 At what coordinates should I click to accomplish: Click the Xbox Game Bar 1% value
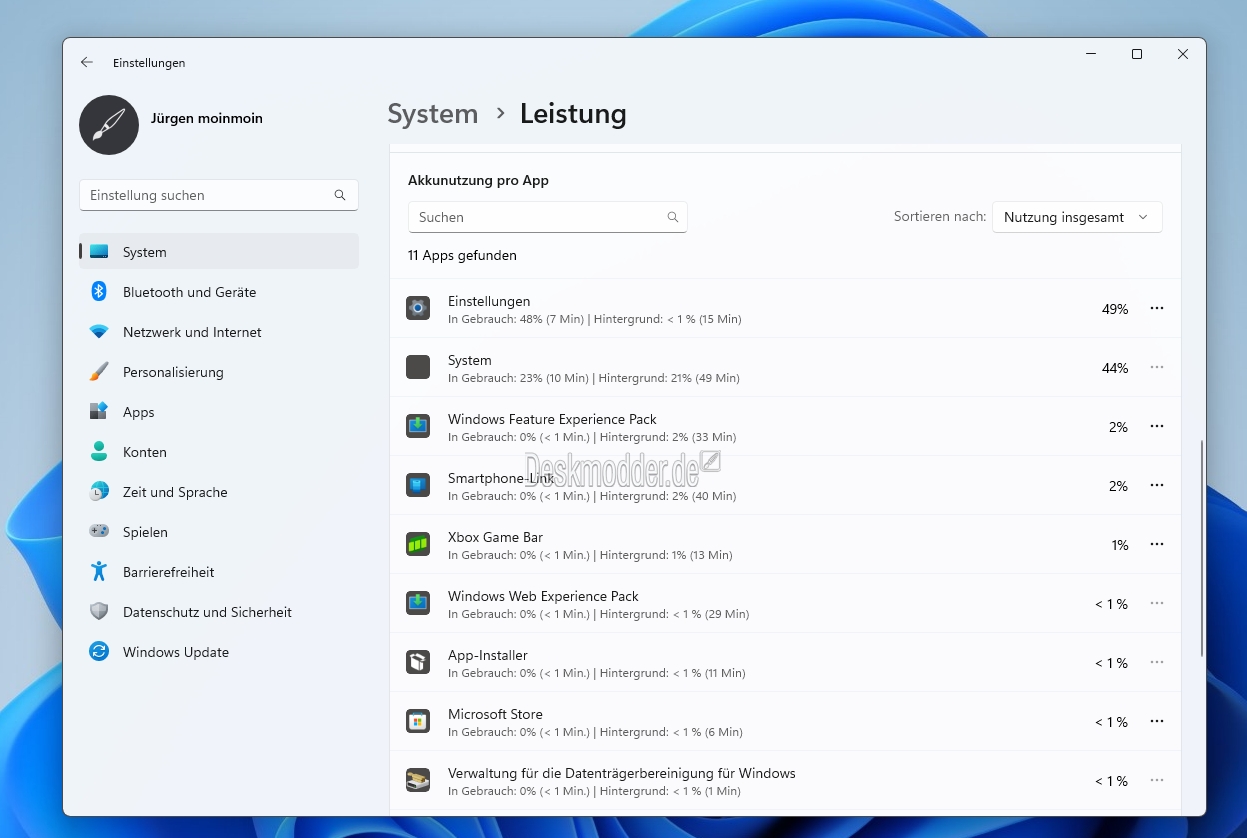click(x=1120, y=545)
